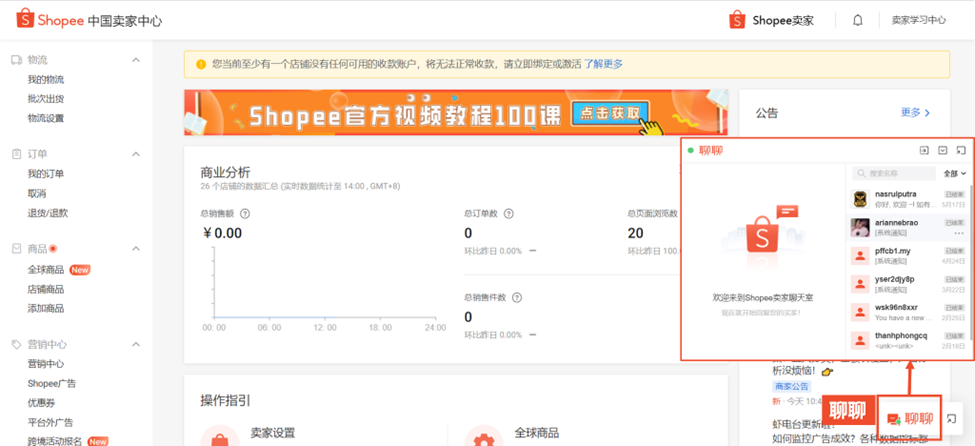
Task: Open 我的订单 in sidebar
Action: (x=46, y=174)
